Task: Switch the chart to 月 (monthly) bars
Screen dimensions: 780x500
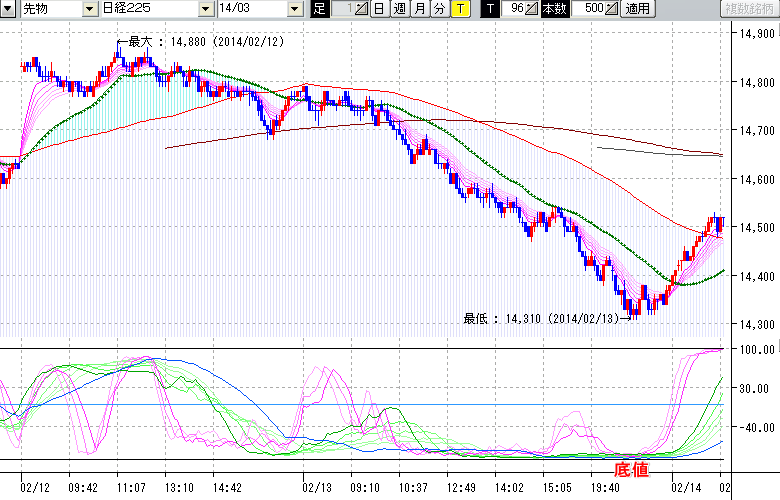Action: pyautogui.click(x=419, y=9)
